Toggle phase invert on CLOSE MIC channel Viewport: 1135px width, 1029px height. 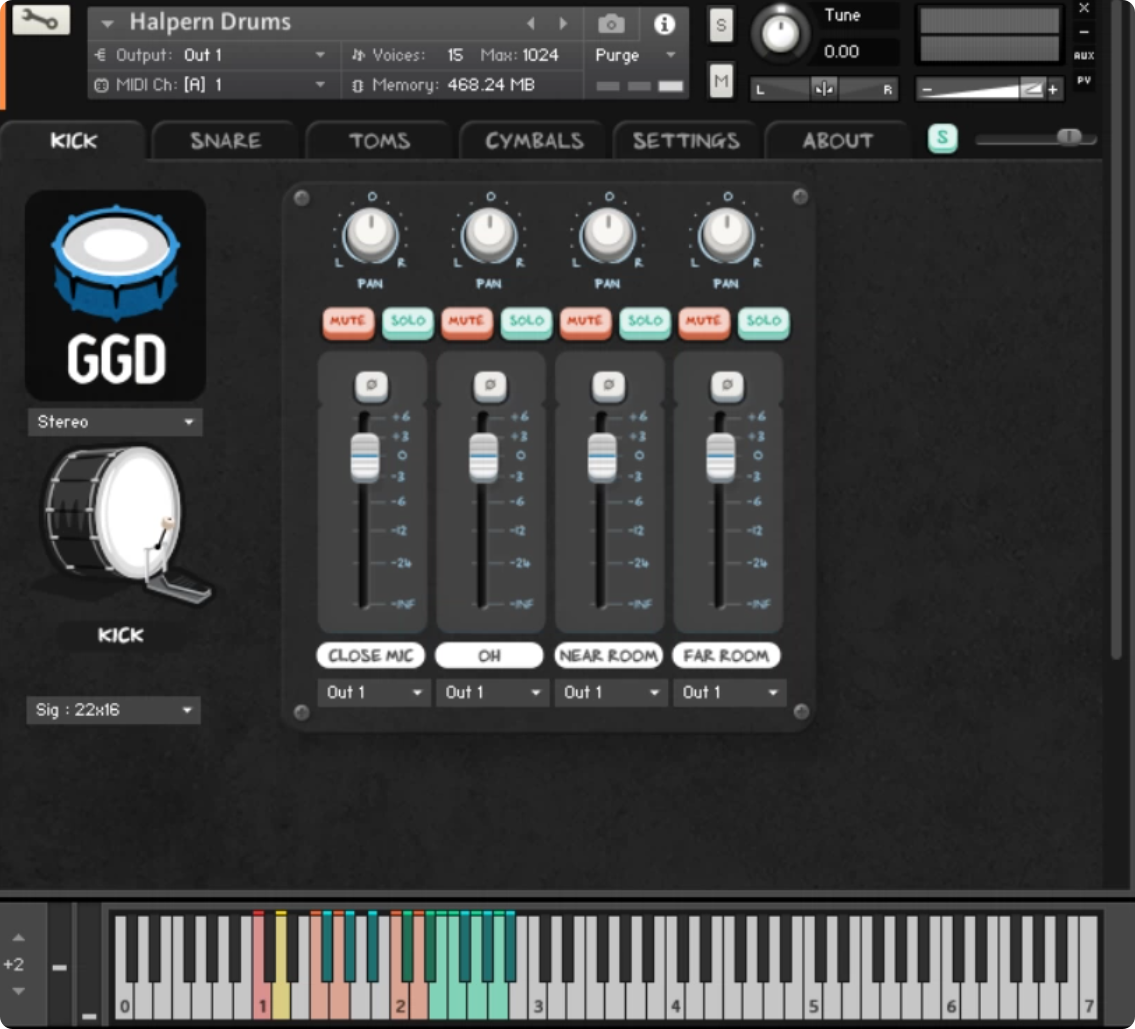click(371, 385)
